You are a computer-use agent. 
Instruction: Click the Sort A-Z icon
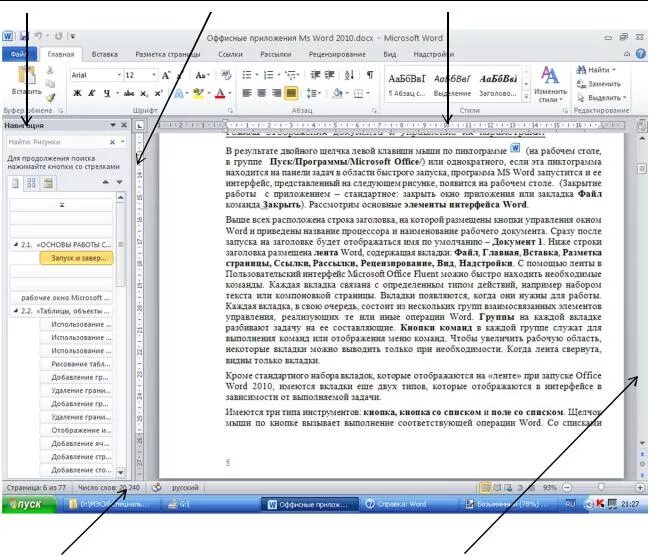point(349,75)
